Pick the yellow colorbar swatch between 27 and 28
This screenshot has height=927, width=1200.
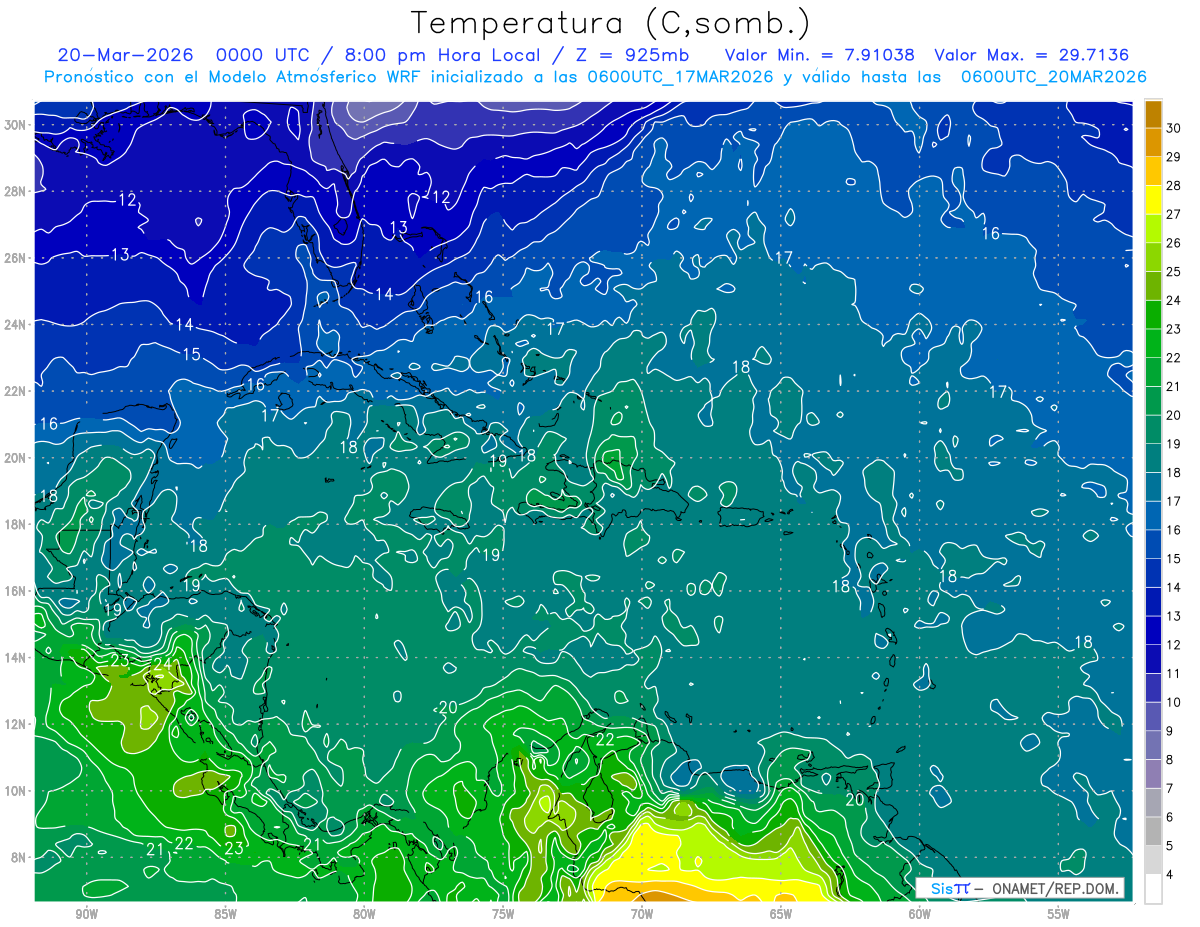pos(1153,199)
